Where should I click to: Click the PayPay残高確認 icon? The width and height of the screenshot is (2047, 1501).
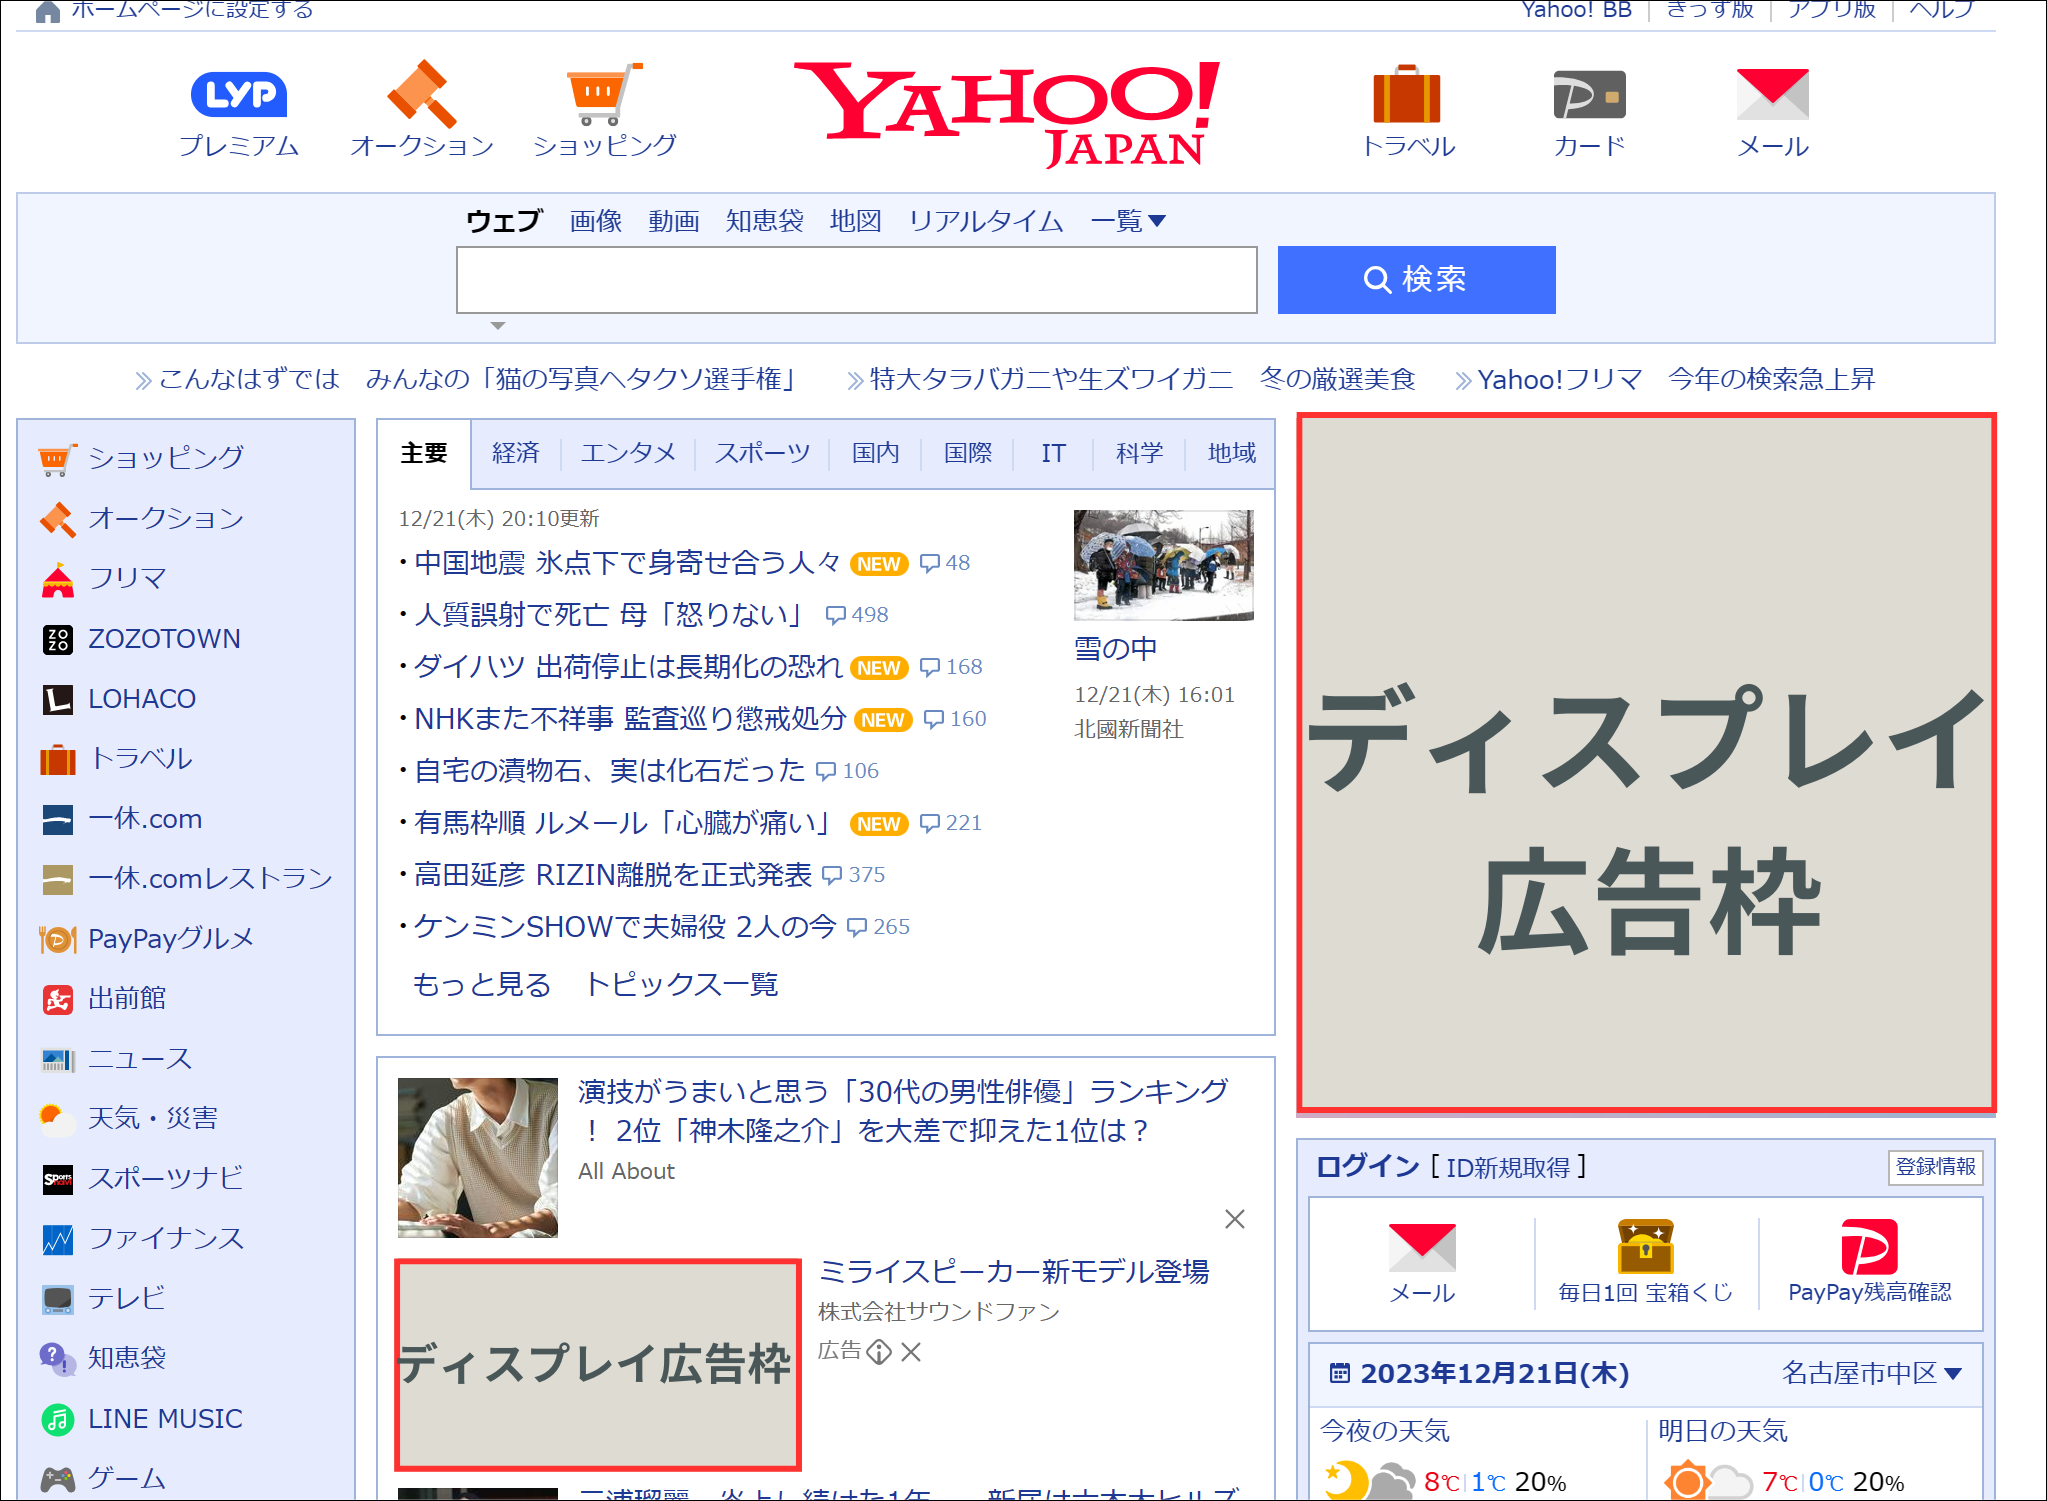click(x=1869, y=1246)
